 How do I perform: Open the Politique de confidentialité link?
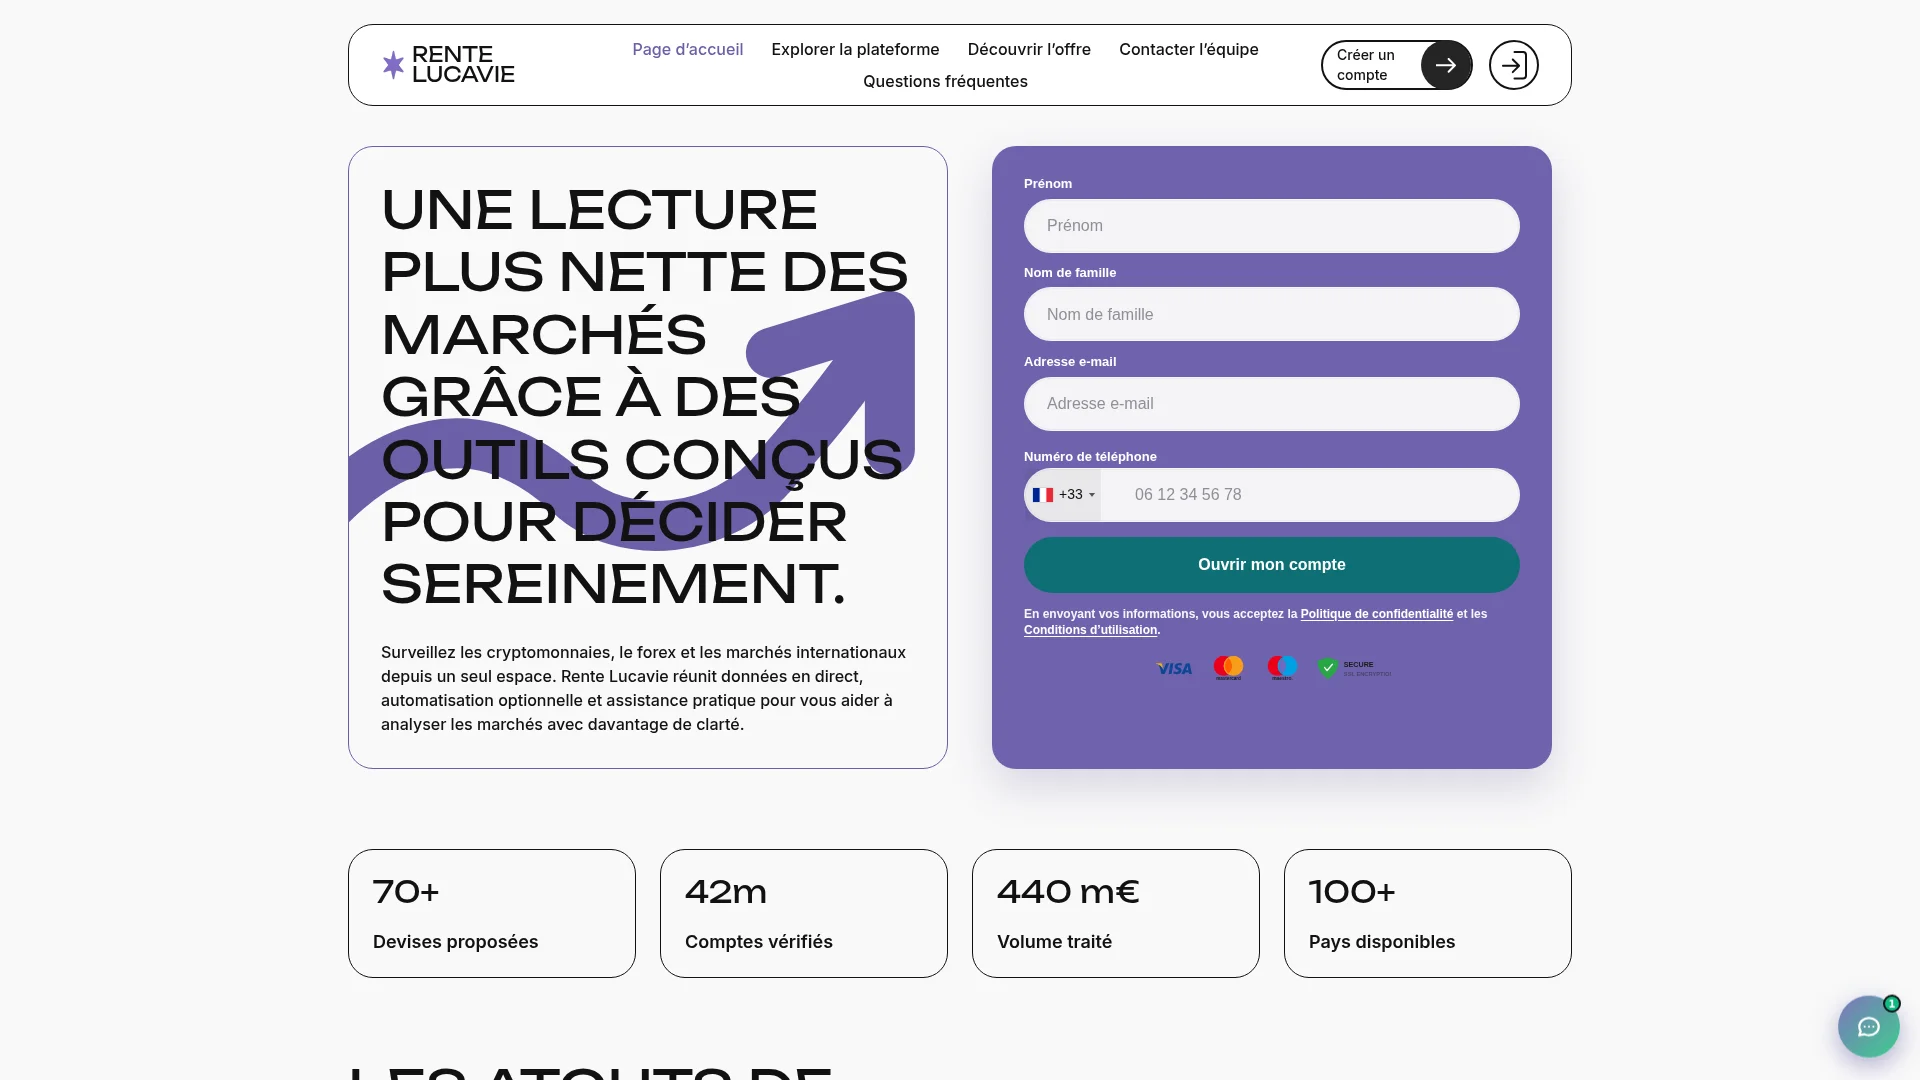(1376, 614)
